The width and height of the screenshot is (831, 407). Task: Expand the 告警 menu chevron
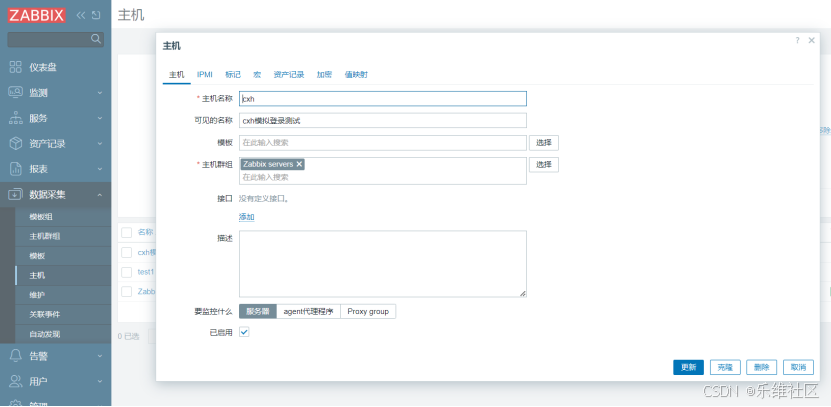coord(100,356)
